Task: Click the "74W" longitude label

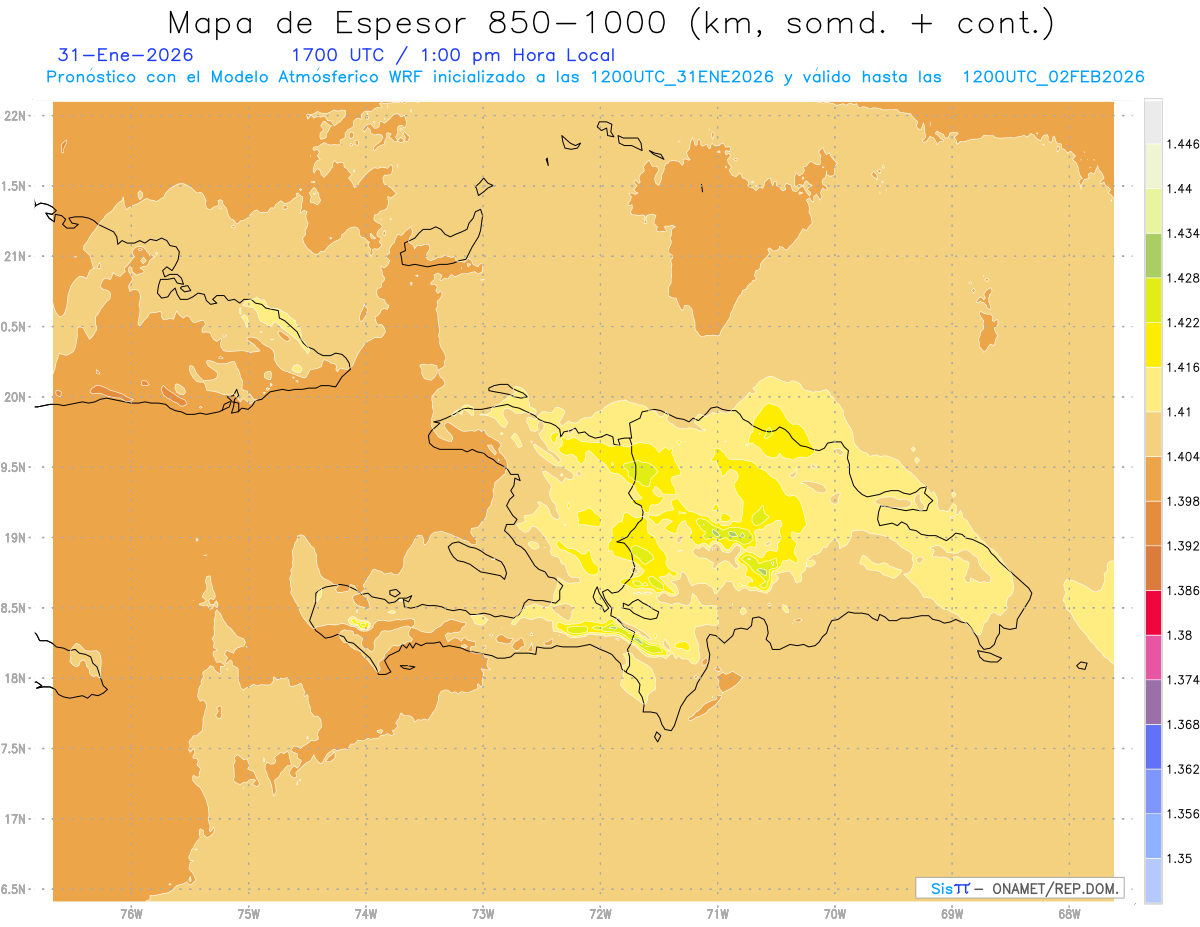Action: 366,913
